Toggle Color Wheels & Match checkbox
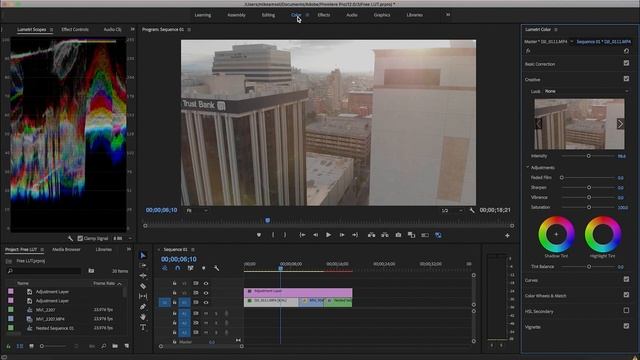640x360 pixels. (x=627, y=295)
